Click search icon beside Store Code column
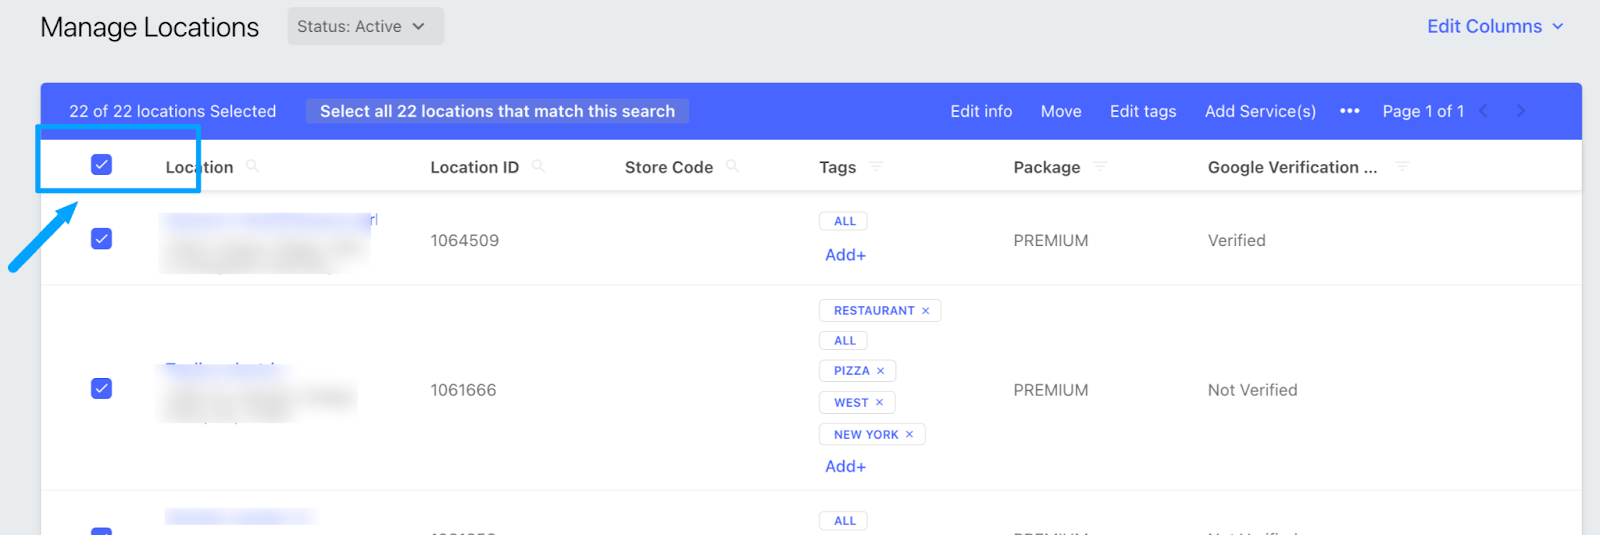This screenshot has height=535, width=1600. coord(732,166)
